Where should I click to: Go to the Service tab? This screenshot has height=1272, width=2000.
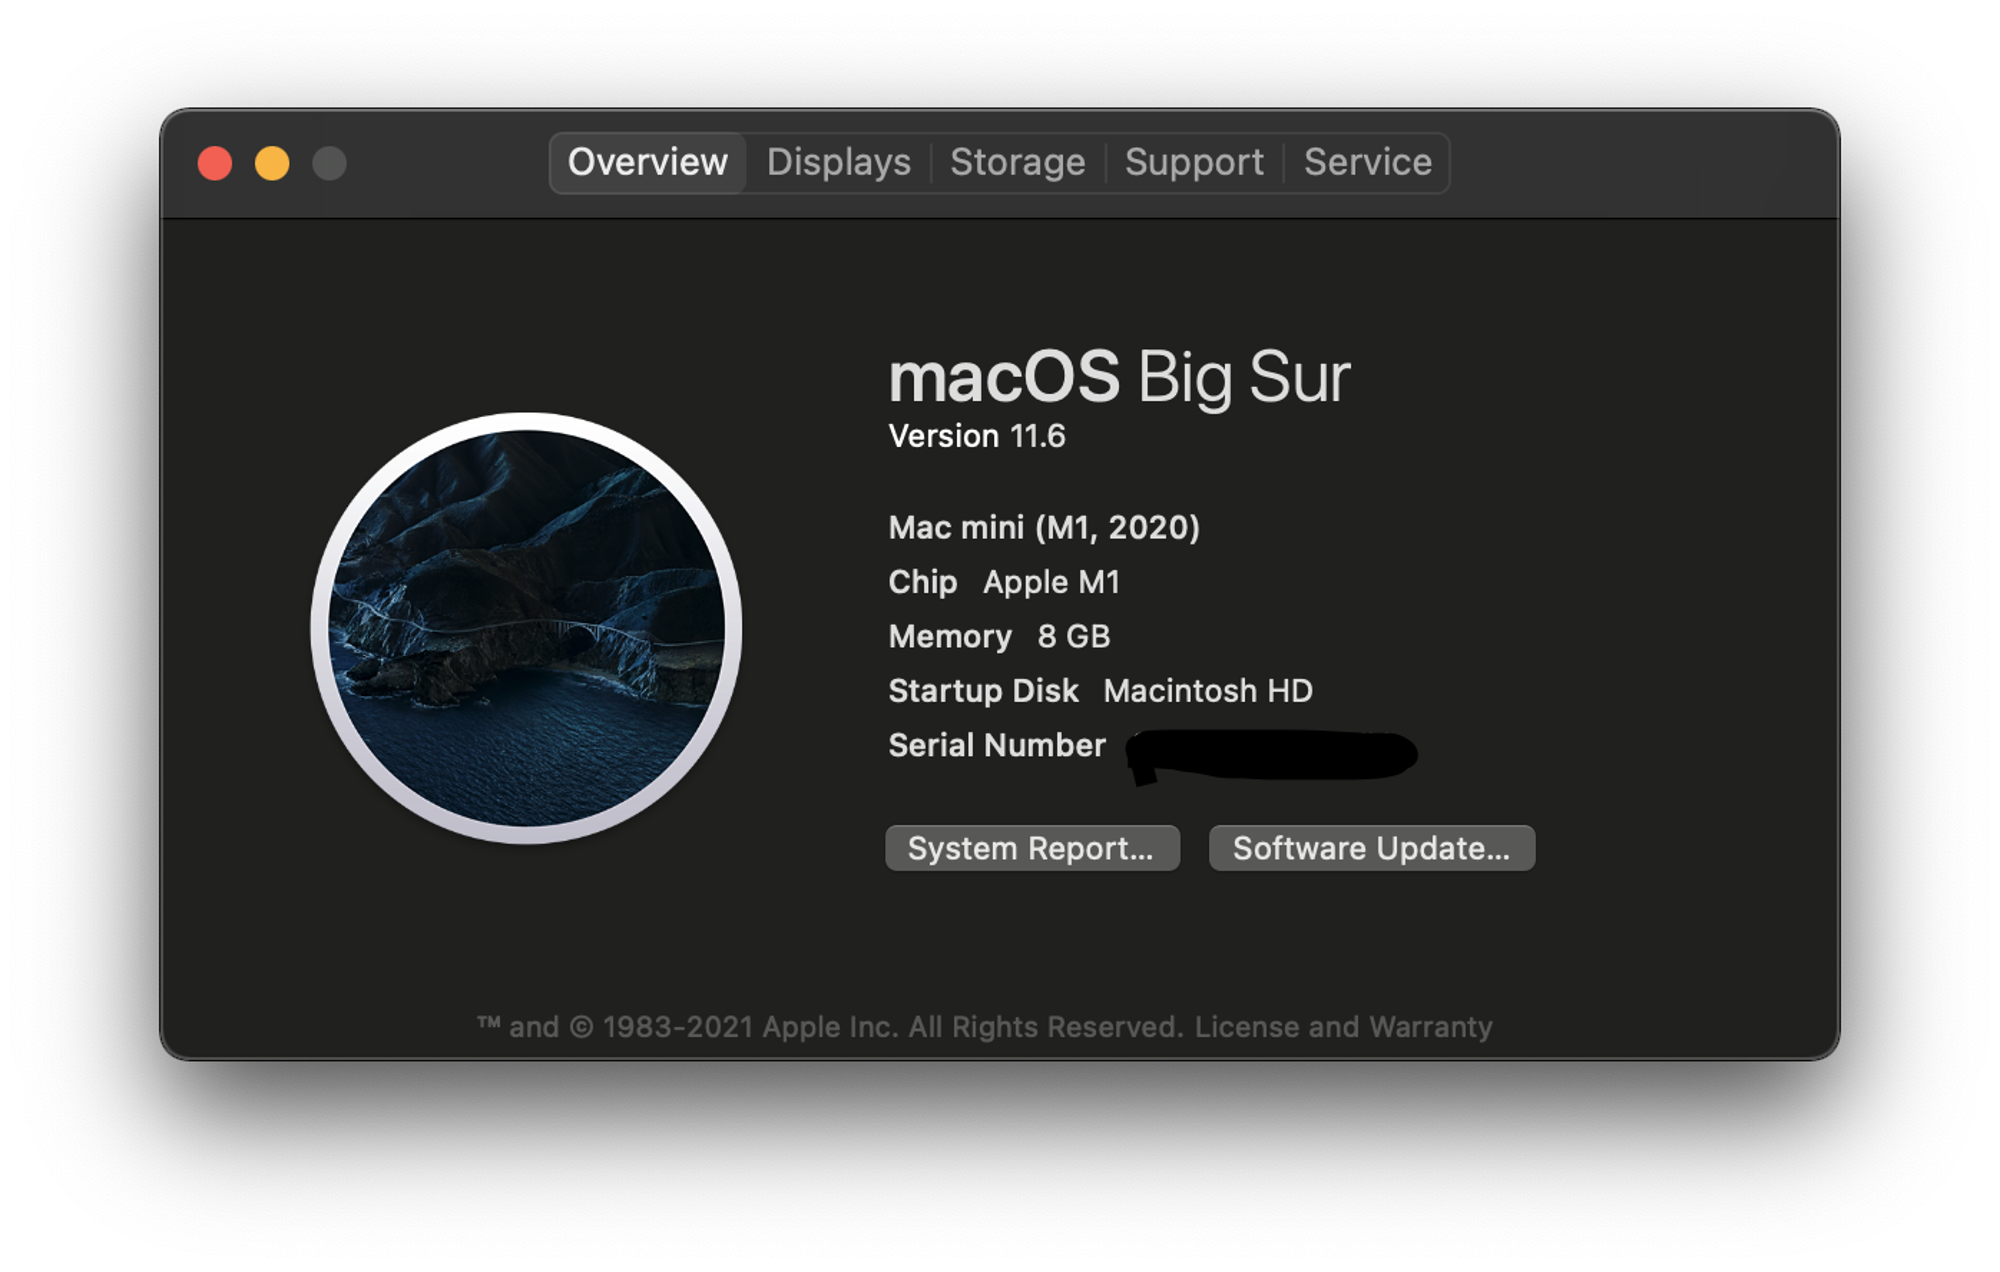1367,162
